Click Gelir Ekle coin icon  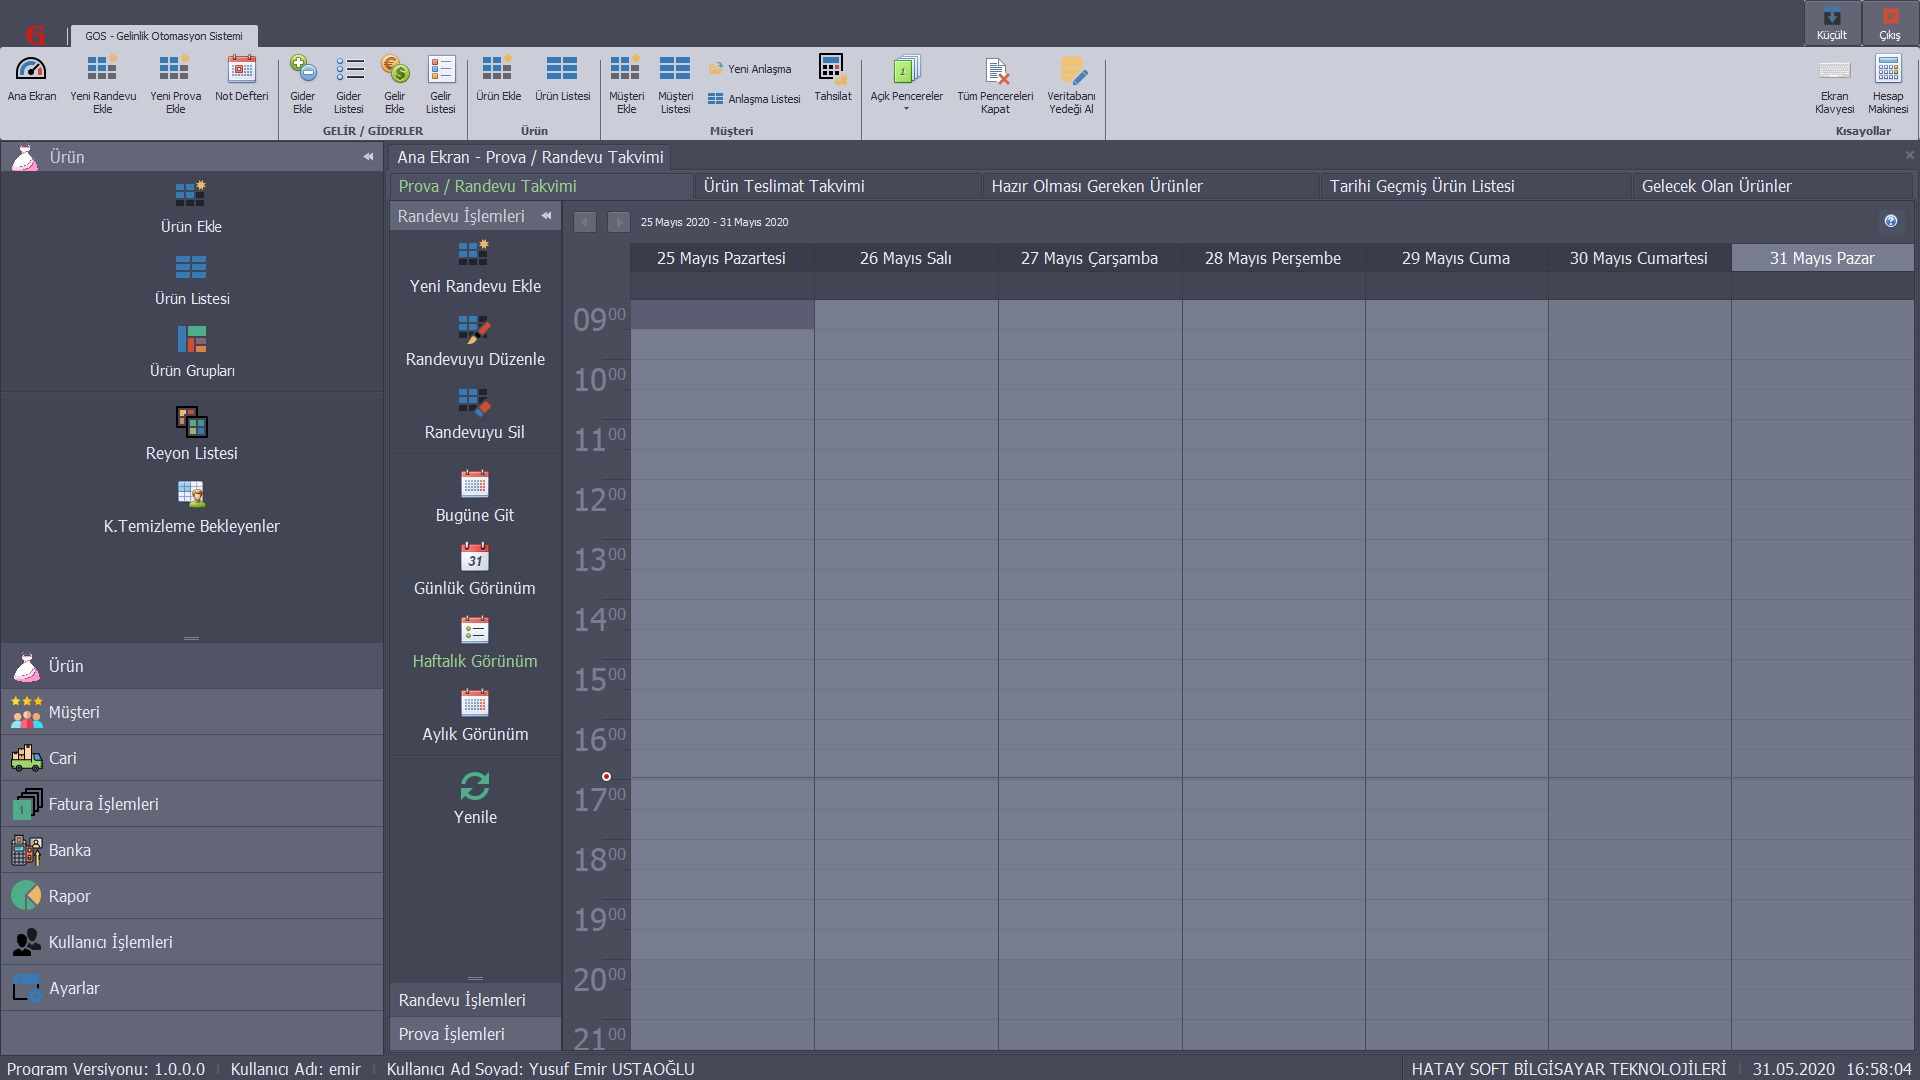click(395, 70)
